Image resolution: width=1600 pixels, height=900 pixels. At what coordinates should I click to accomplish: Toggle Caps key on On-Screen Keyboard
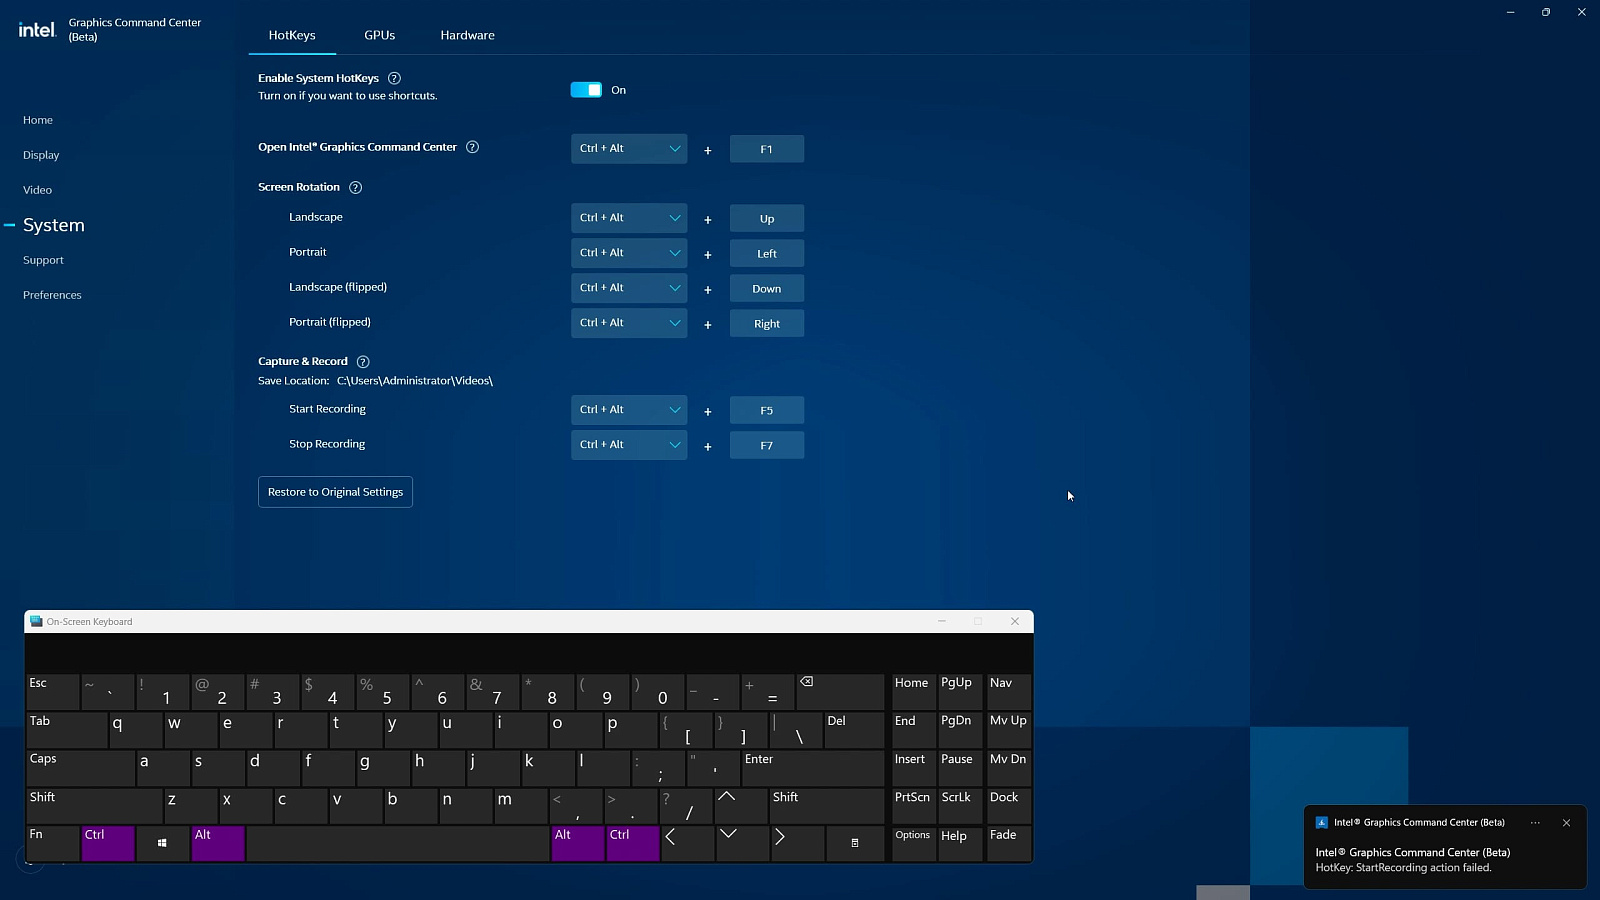tap(80, 767)
